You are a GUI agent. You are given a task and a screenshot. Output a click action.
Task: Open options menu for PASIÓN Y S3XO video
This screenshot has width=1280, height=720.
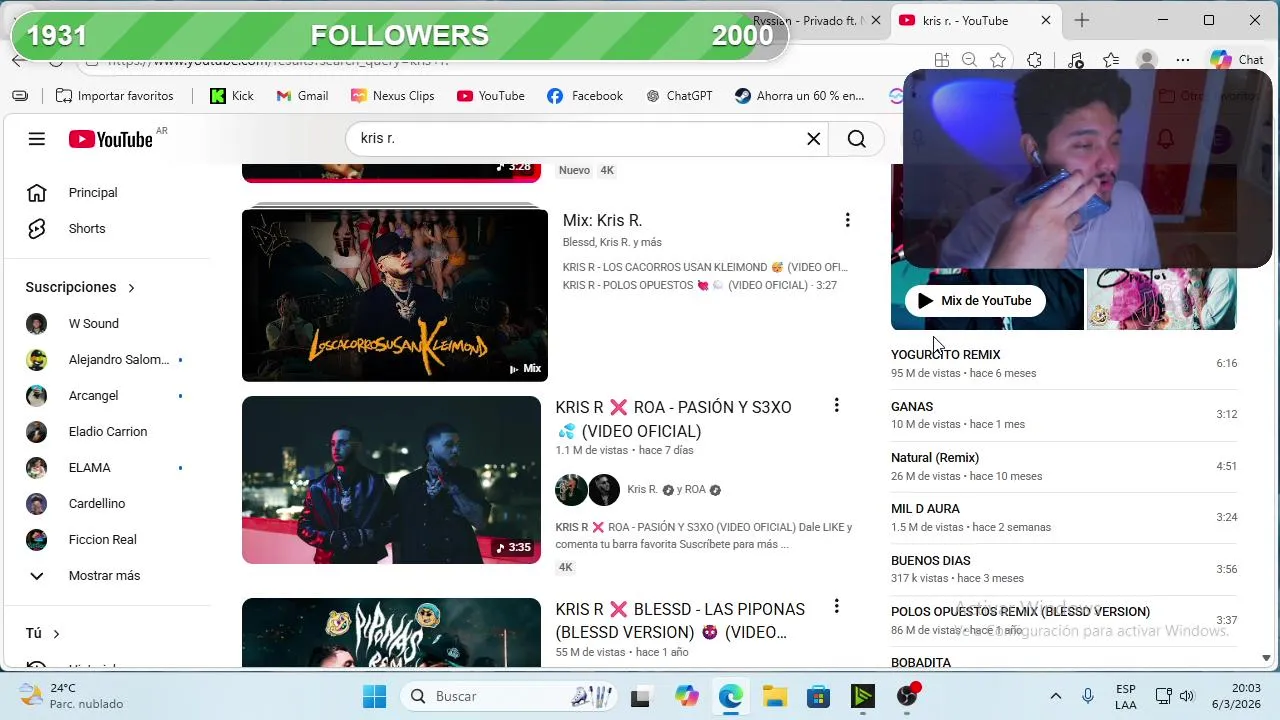point(836,405)
